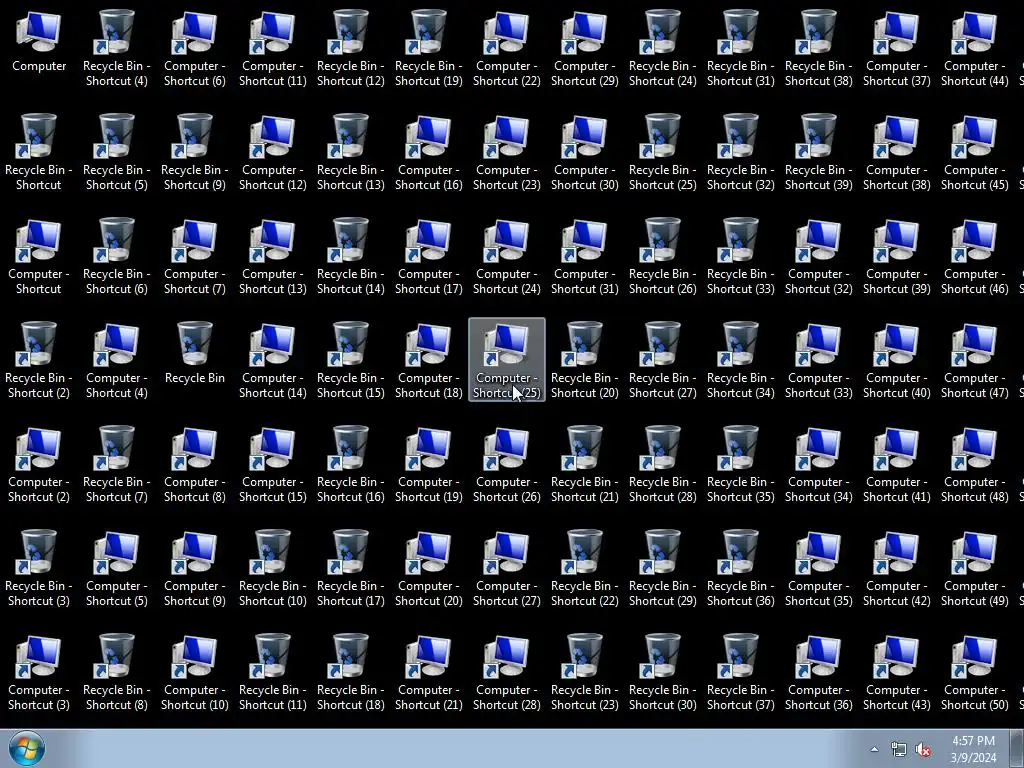Viewport: 1024px width, 768px height.
Task: Click Recycle Bin - Shortcut (38) icon
Action: (x=818, y=48)
